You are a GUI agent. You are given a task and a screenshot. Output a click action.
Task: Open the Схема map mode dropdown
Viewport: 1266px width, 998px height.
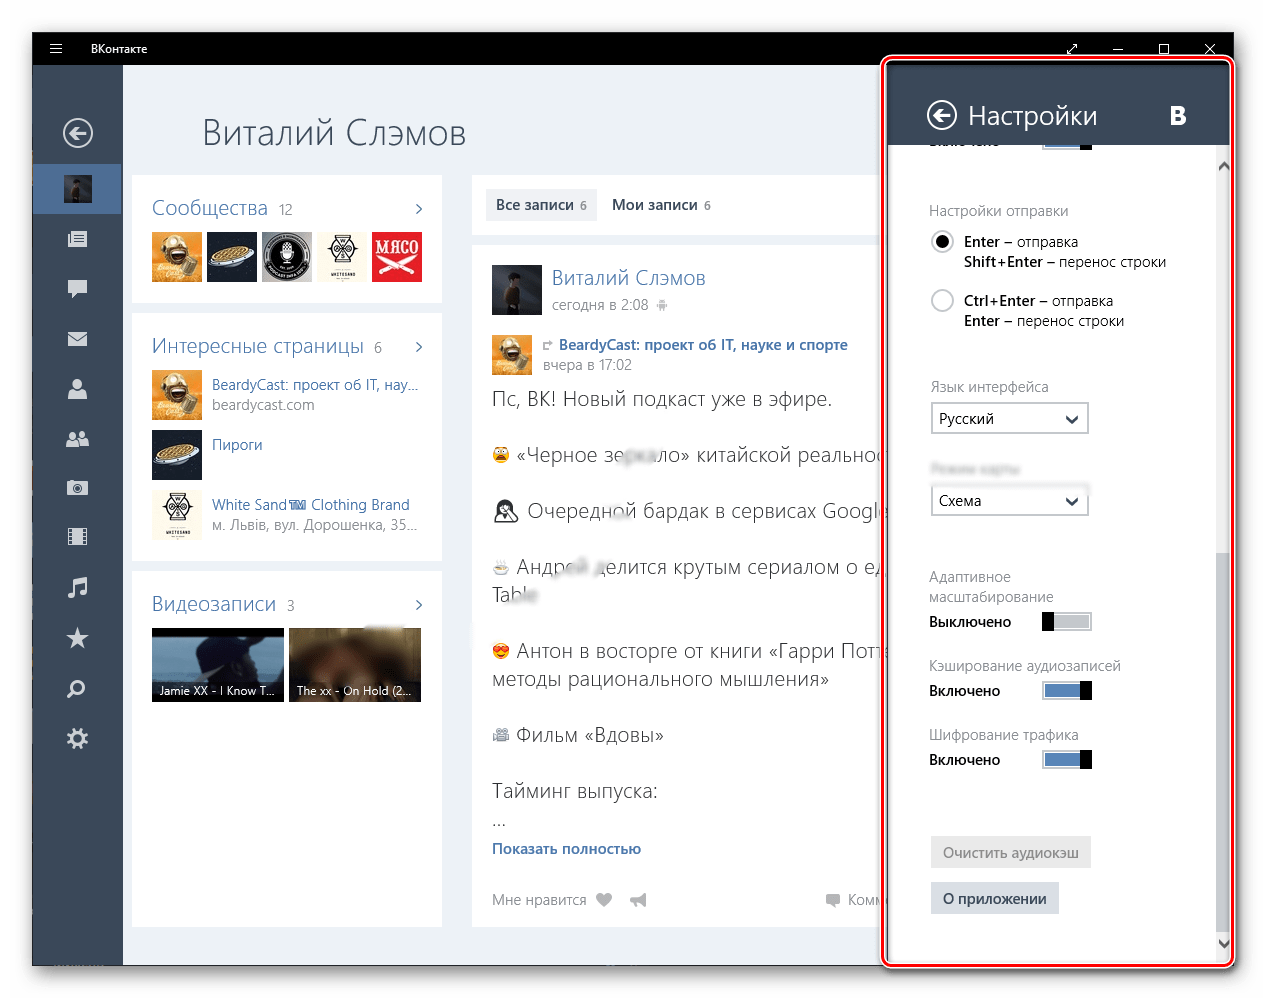point(1009,501)
